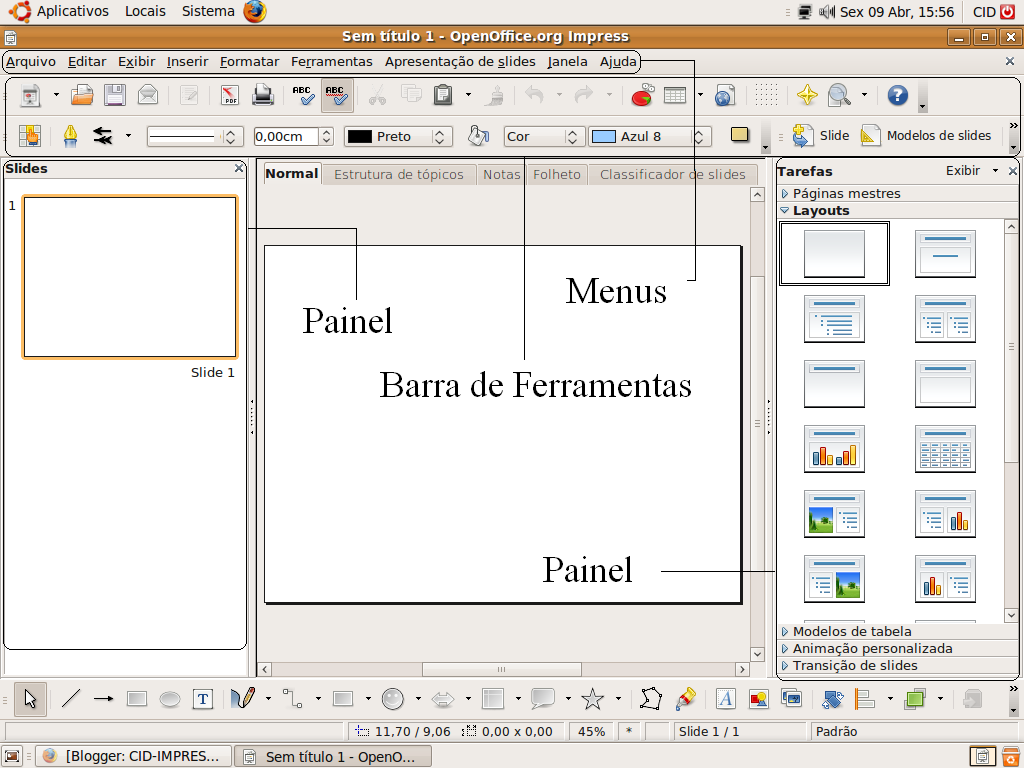The height and width of the screenshot is (768, 1024).
Task: Open a document with the folder icon
Action: coord(82,95)
